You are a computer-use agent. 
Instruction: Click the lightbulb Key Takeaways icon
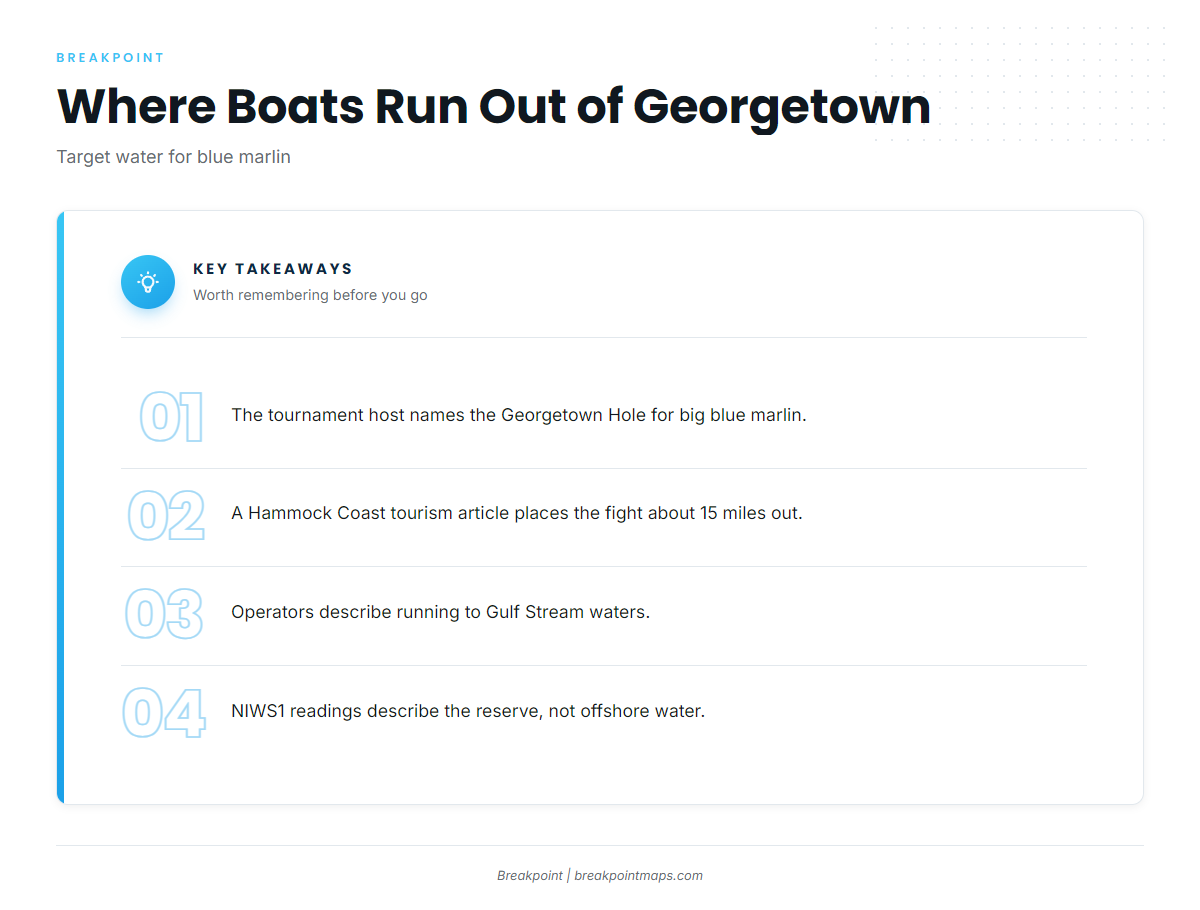[x=148, y=282]
